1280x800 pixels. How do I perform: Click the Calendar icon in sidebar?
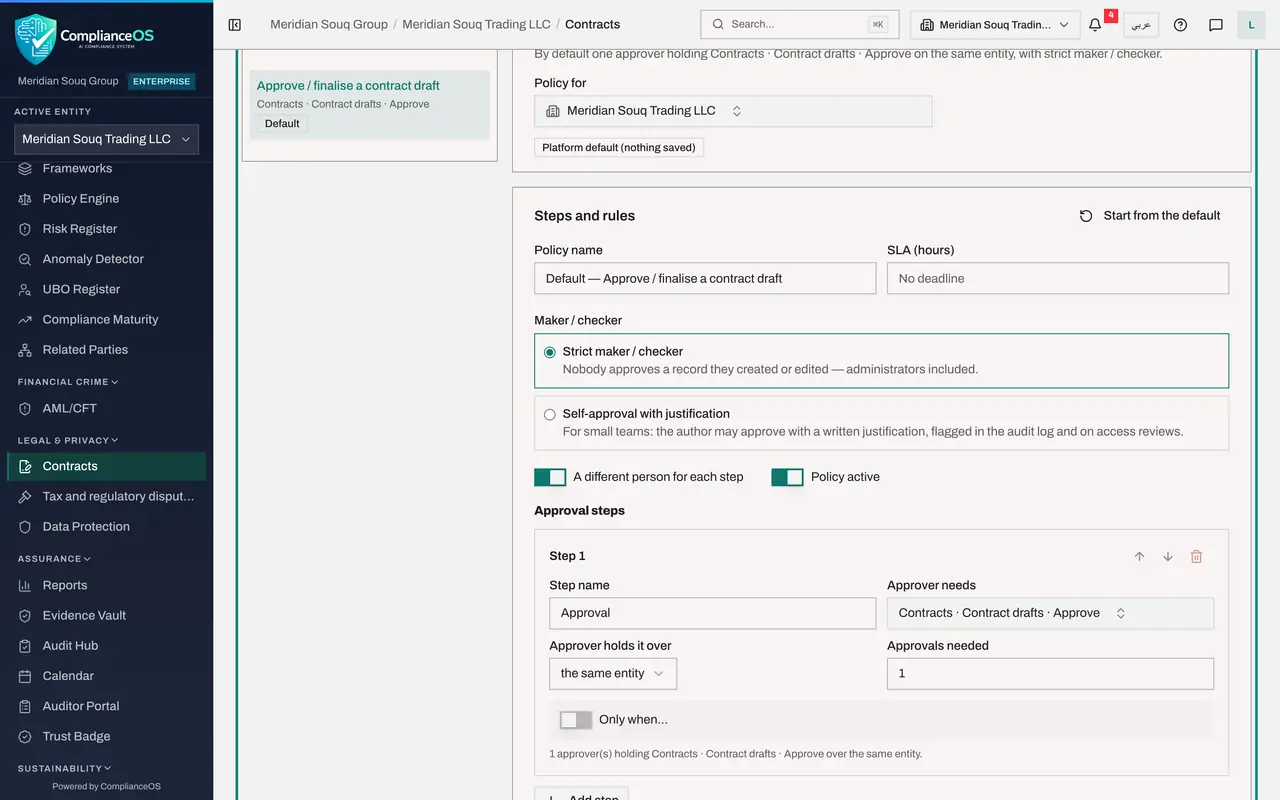25,676
